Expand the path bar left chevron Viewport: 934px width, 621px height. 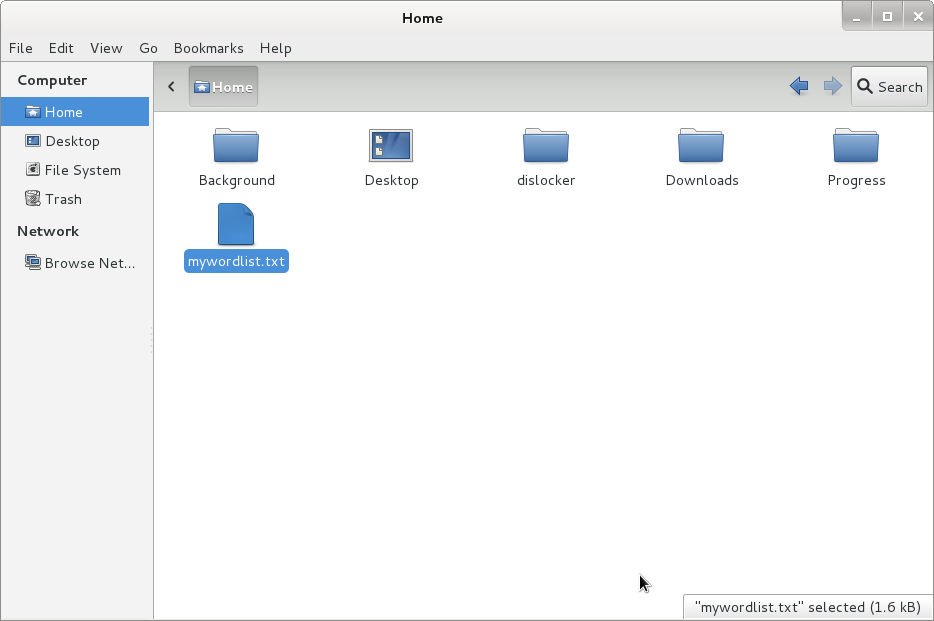(x=171, y=87)
